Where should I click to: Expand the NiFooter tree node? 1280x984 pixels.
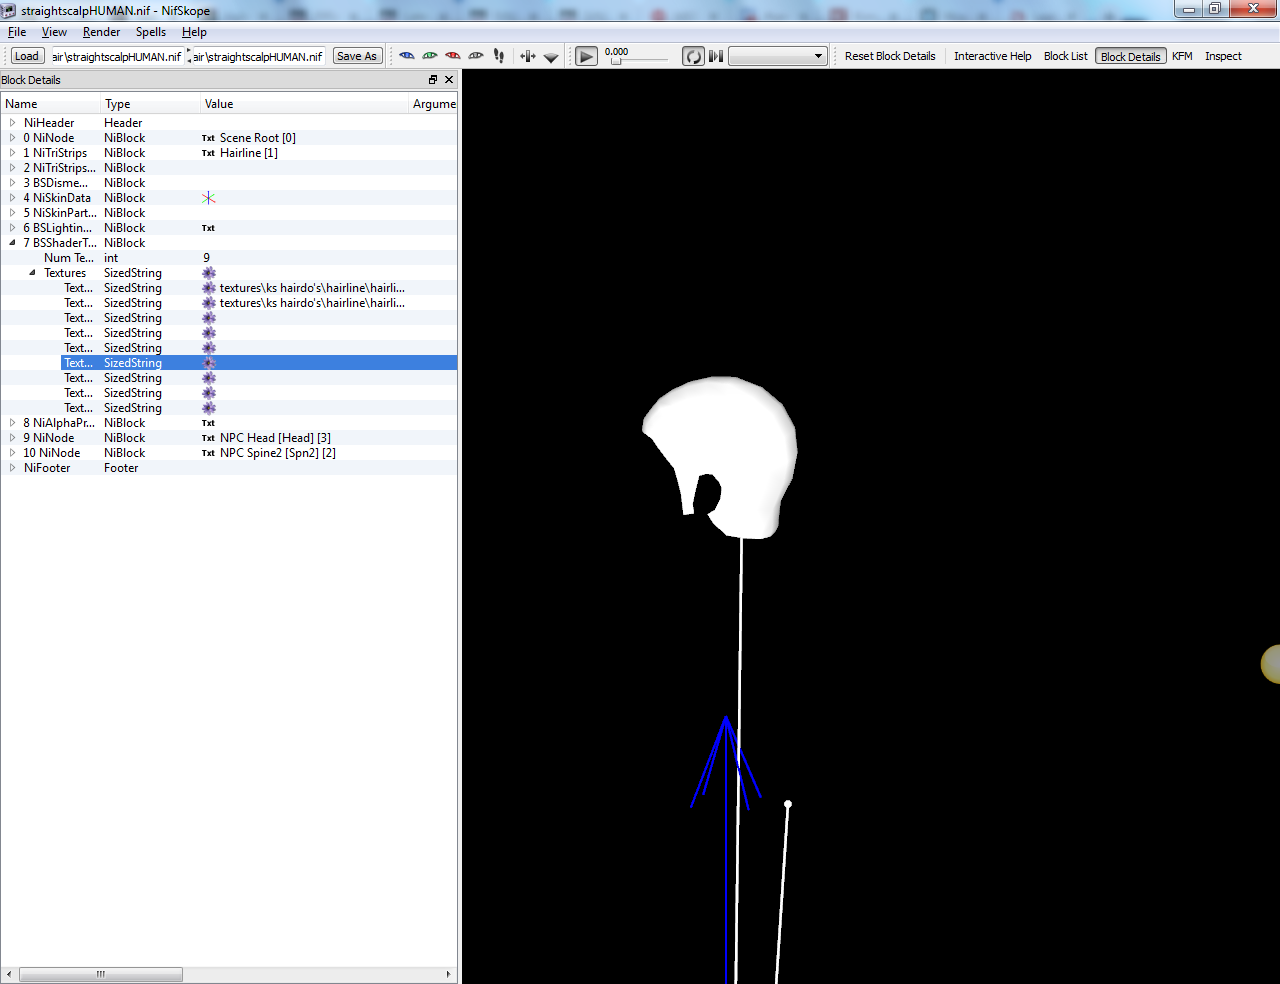click(x=12, y=468)
